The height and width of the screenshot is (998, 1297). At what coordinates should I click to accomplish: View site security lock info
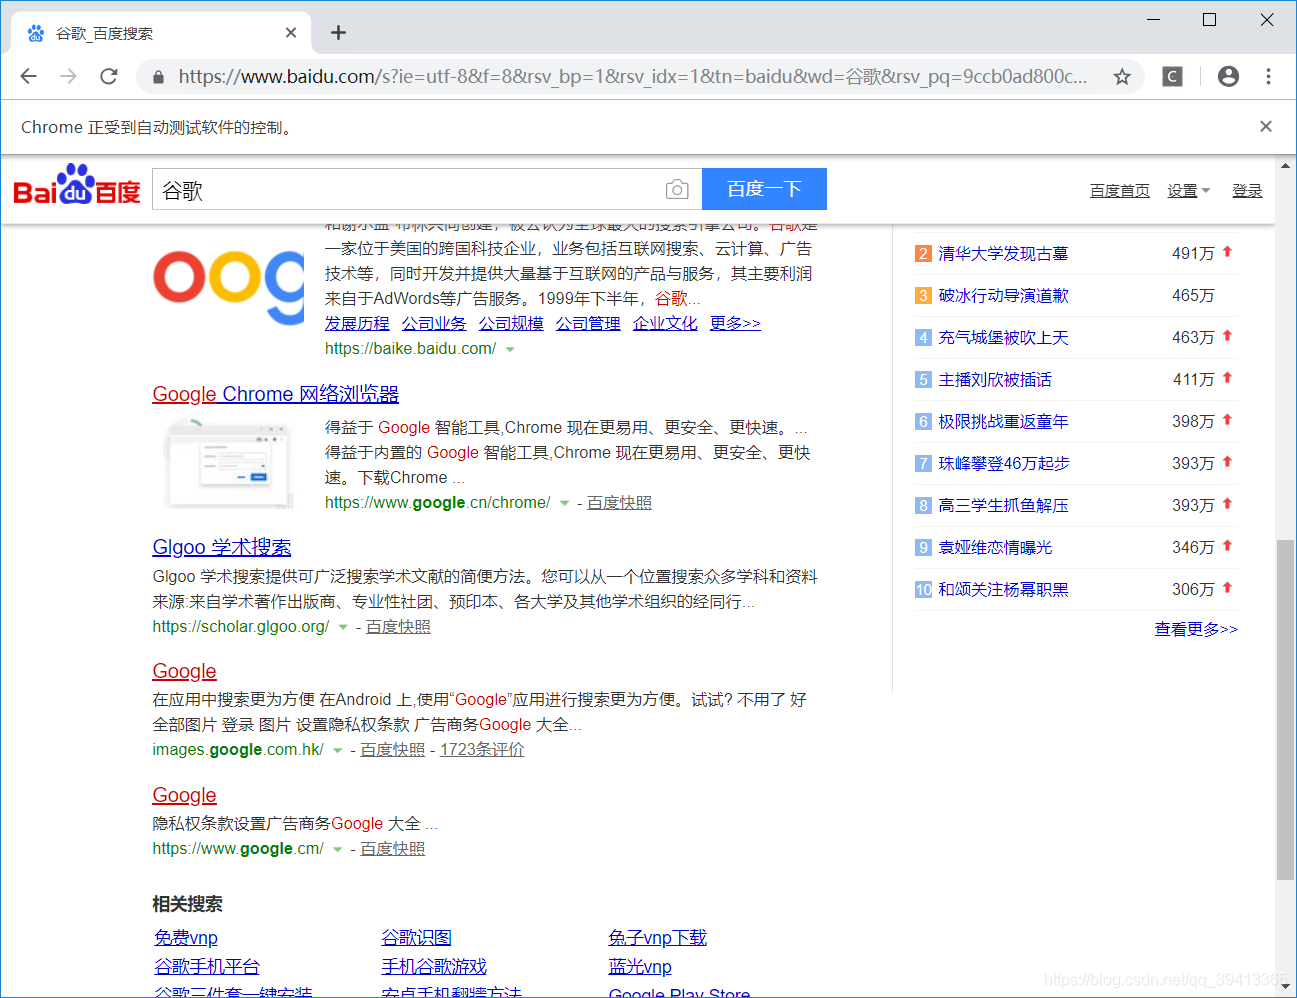(x=158, y=77)
